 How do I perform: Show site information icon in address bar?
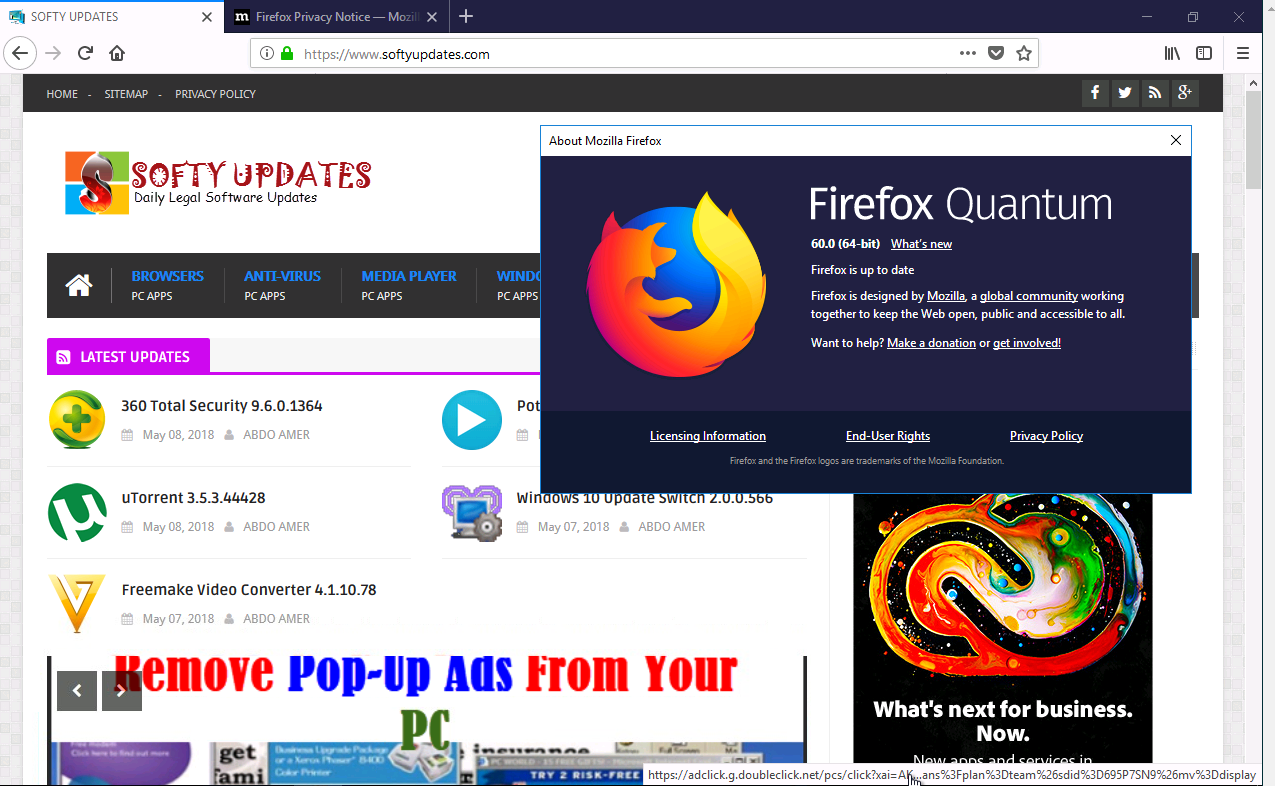(266, 53)
